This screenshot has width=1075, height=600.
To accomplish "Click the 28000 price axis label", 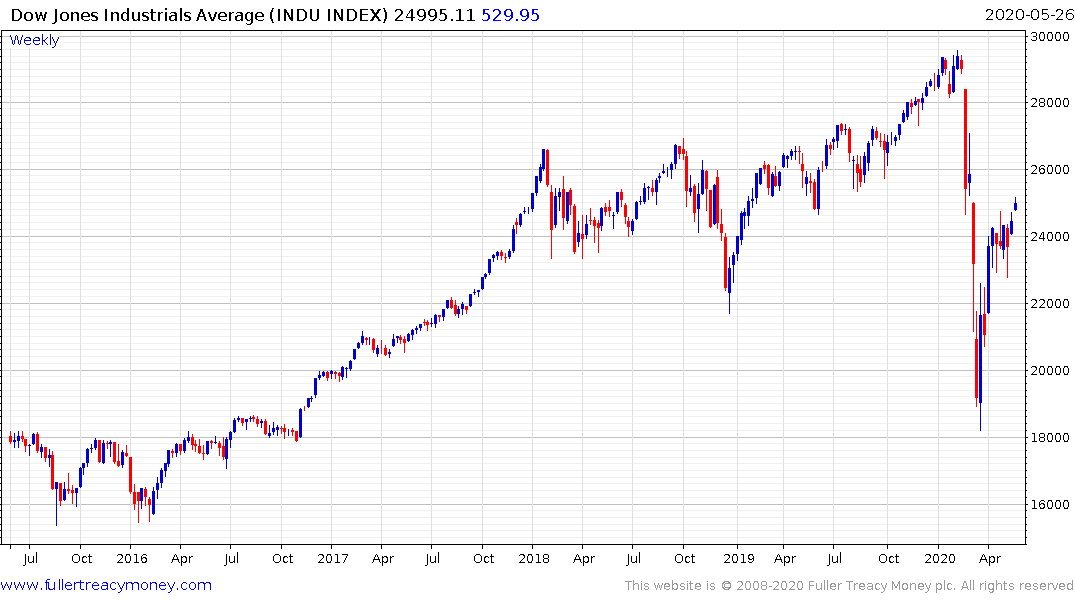I will click(x=1050, y=103).
